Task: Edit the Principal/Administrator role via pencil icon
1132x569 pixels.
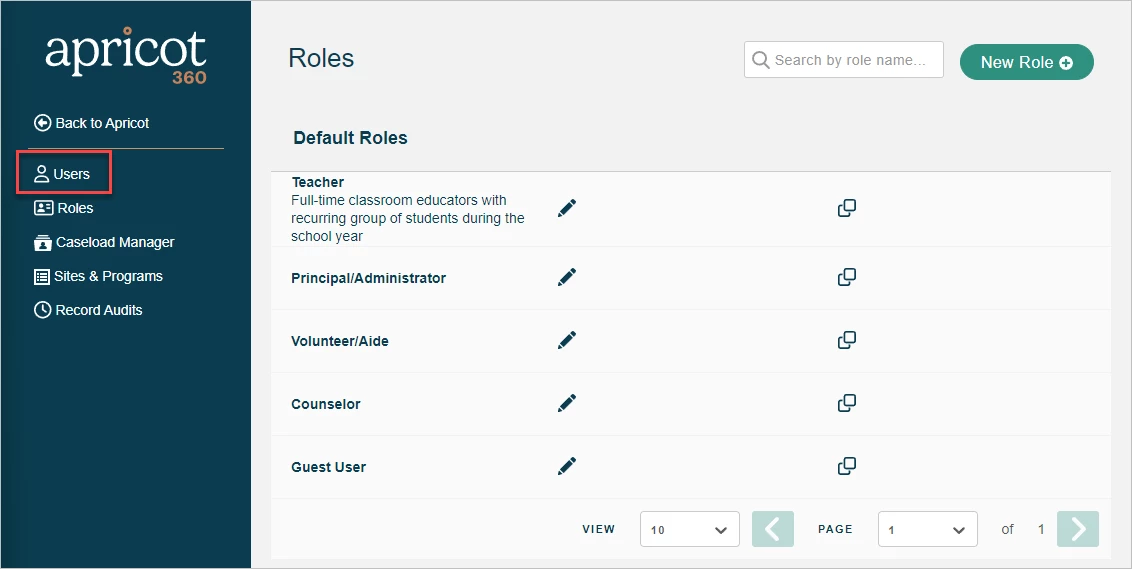Action: [x=567, y=277]
